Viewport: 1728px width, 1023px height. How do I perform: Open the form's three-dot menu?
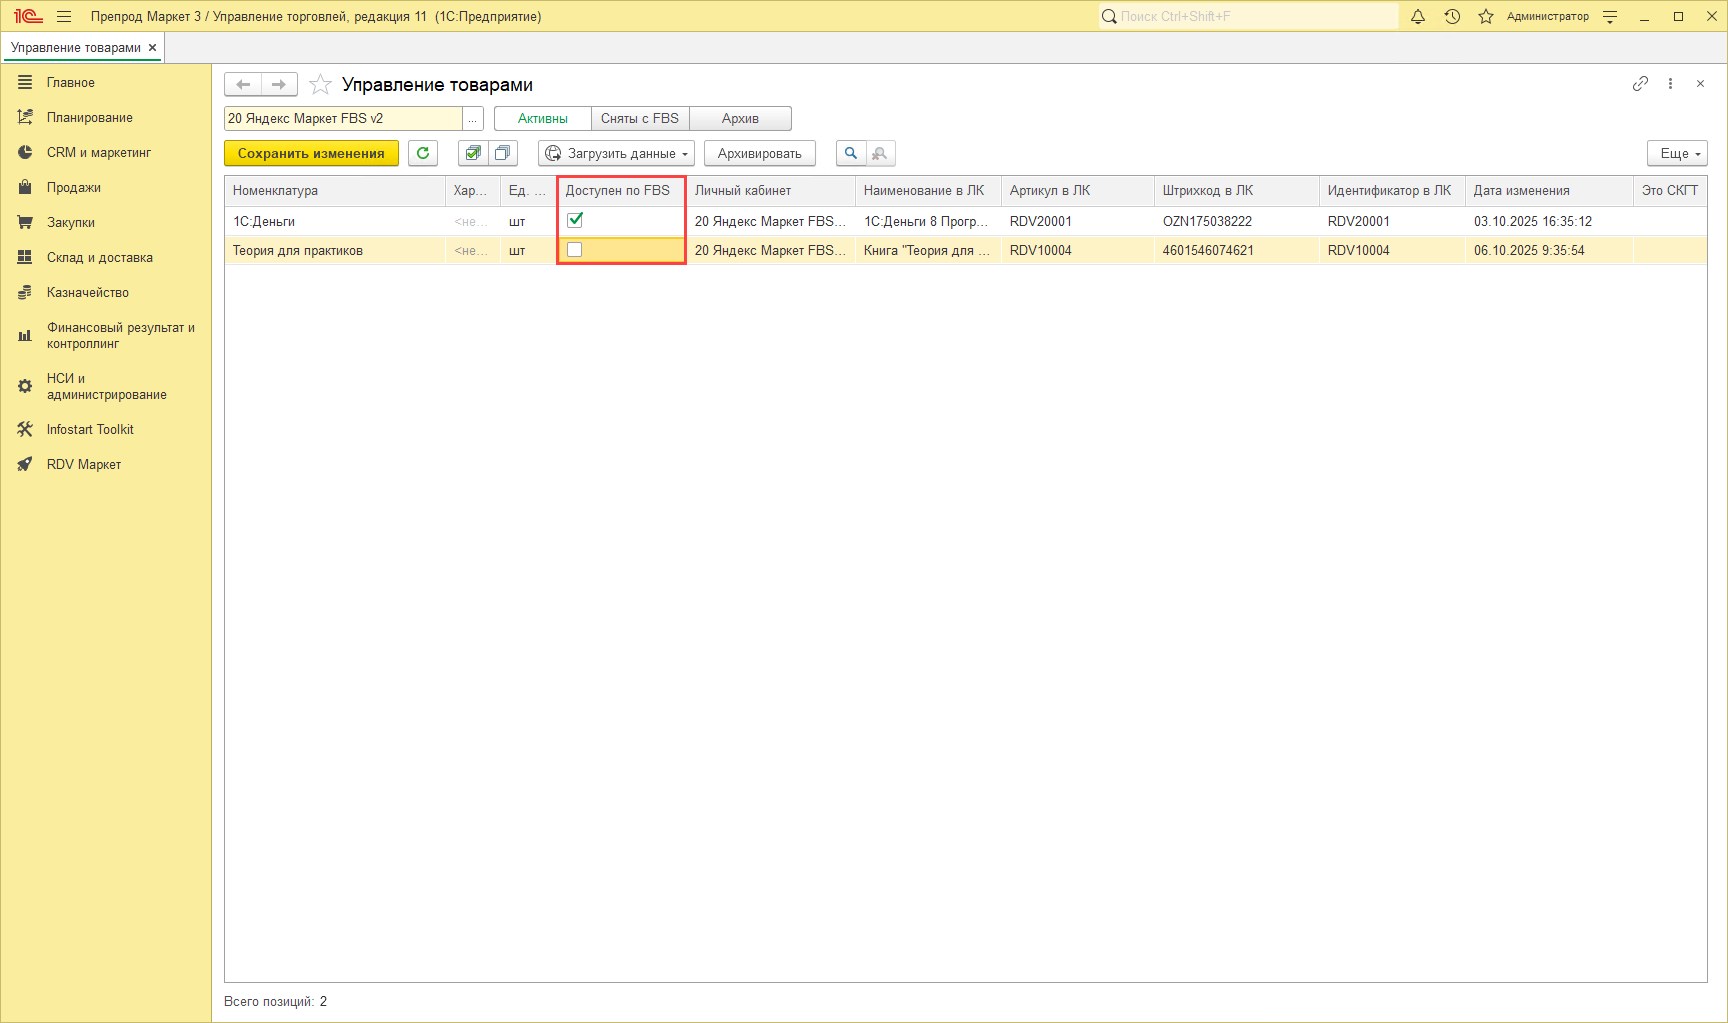tap(1670, 84)
